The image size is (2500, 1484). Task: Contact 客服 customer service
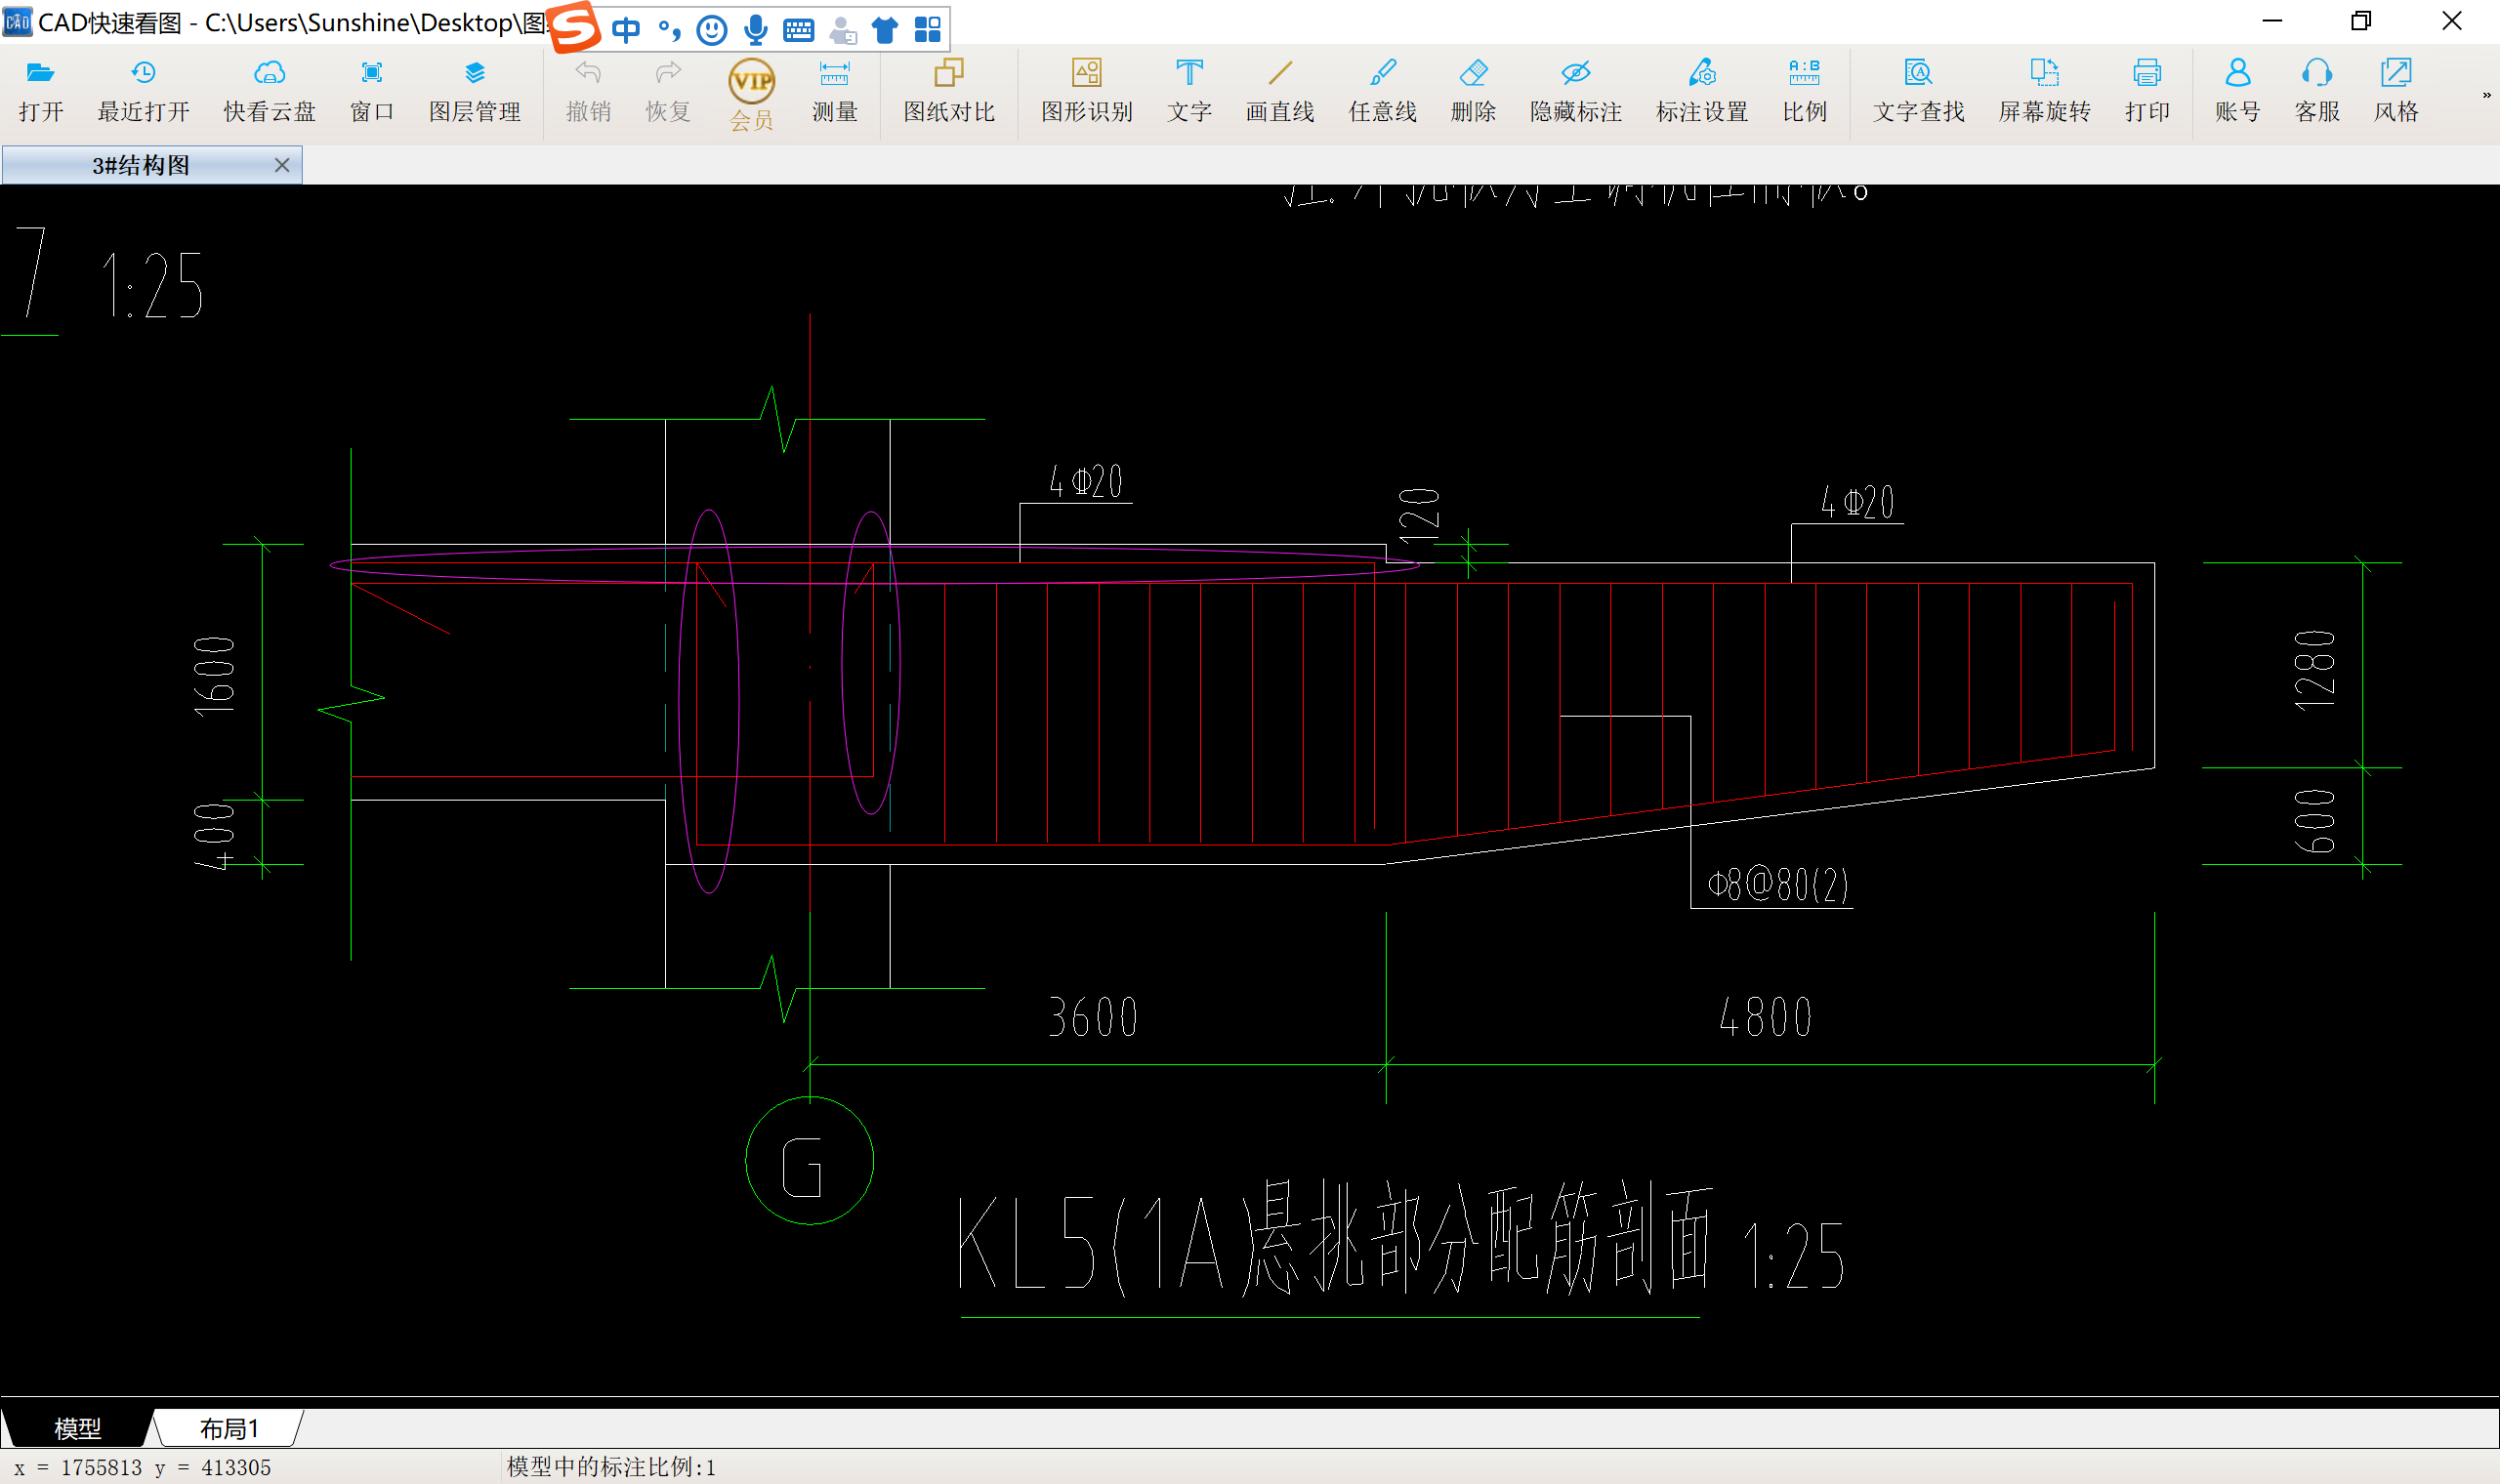tap(2317, 92)
